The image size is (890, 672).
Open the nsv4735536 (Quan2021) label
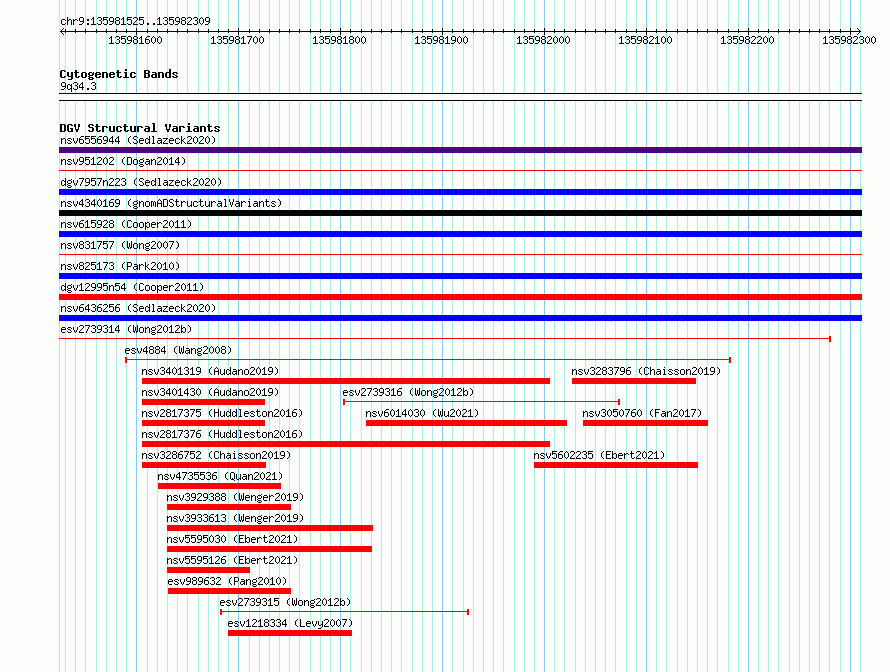(x=220, y=476)
